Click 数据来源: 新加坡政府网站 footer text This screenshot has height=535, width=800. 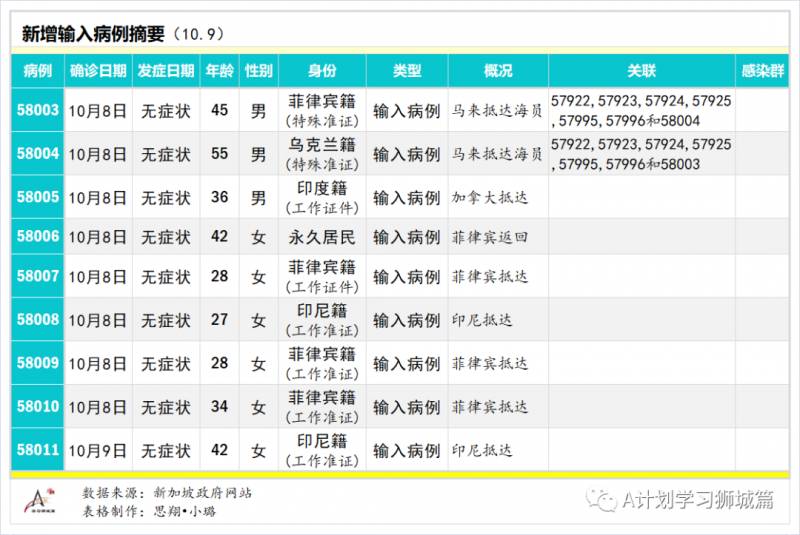click(167, 493)
